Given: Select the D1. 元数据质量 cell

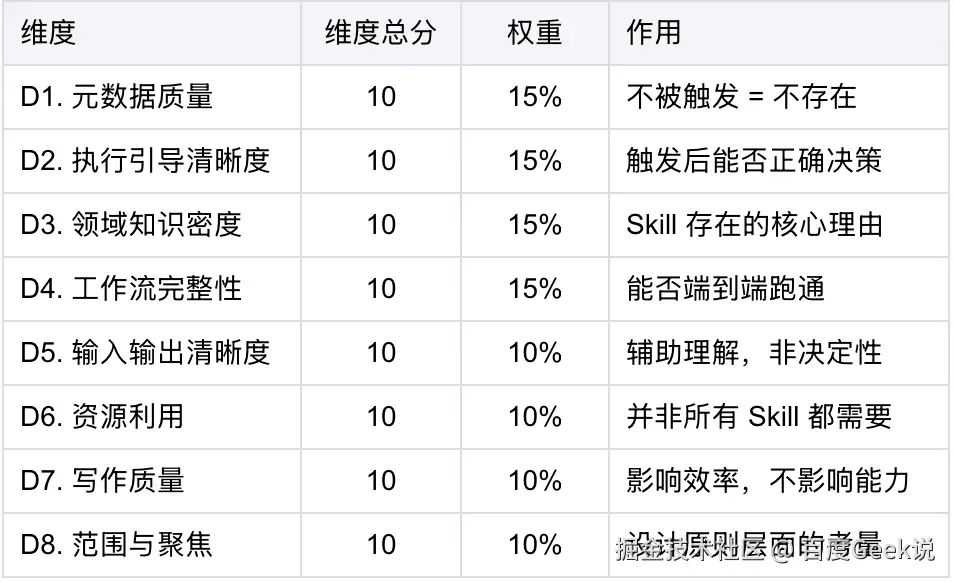Looking at the screenshot, I should pos(117,97).
